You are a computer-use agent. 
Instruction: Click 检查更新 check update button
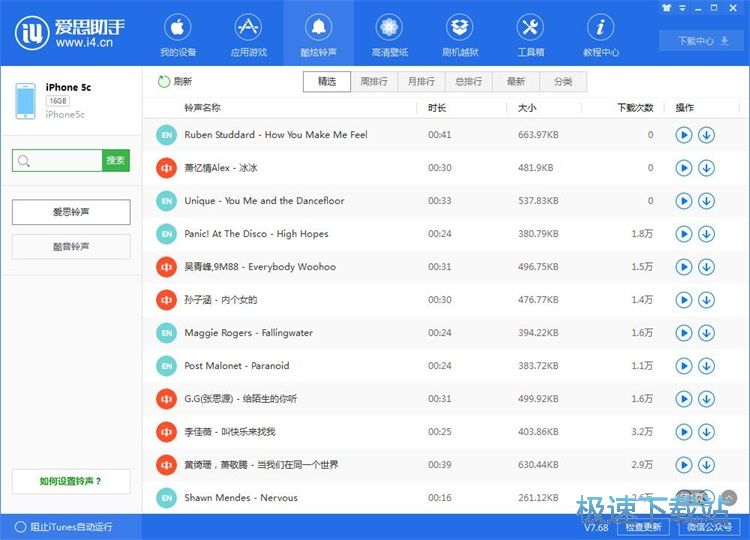644,527
